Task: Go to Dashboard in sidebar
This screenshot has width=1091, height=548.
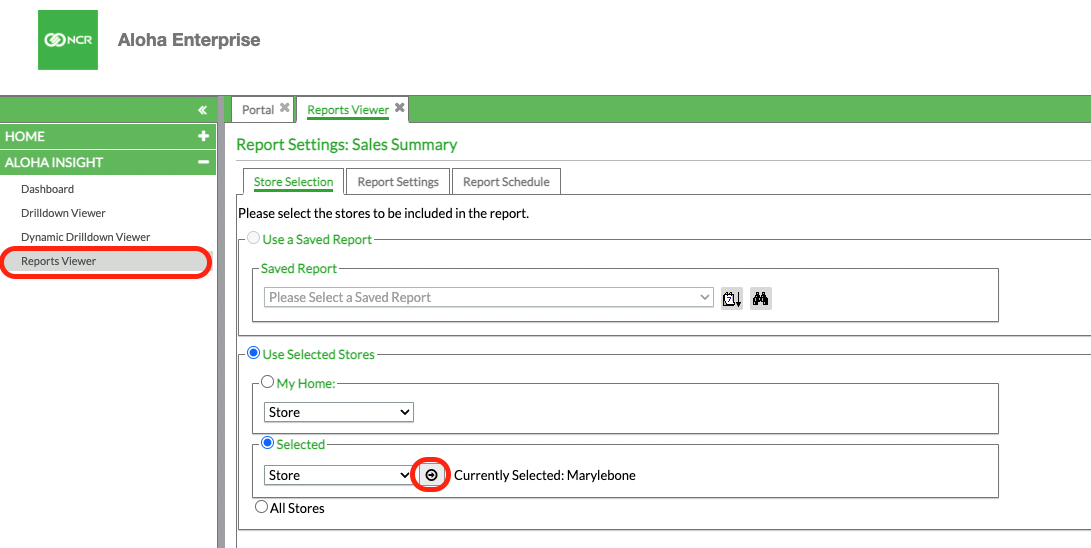Action: pyautogui.click(x=47, y=189)
